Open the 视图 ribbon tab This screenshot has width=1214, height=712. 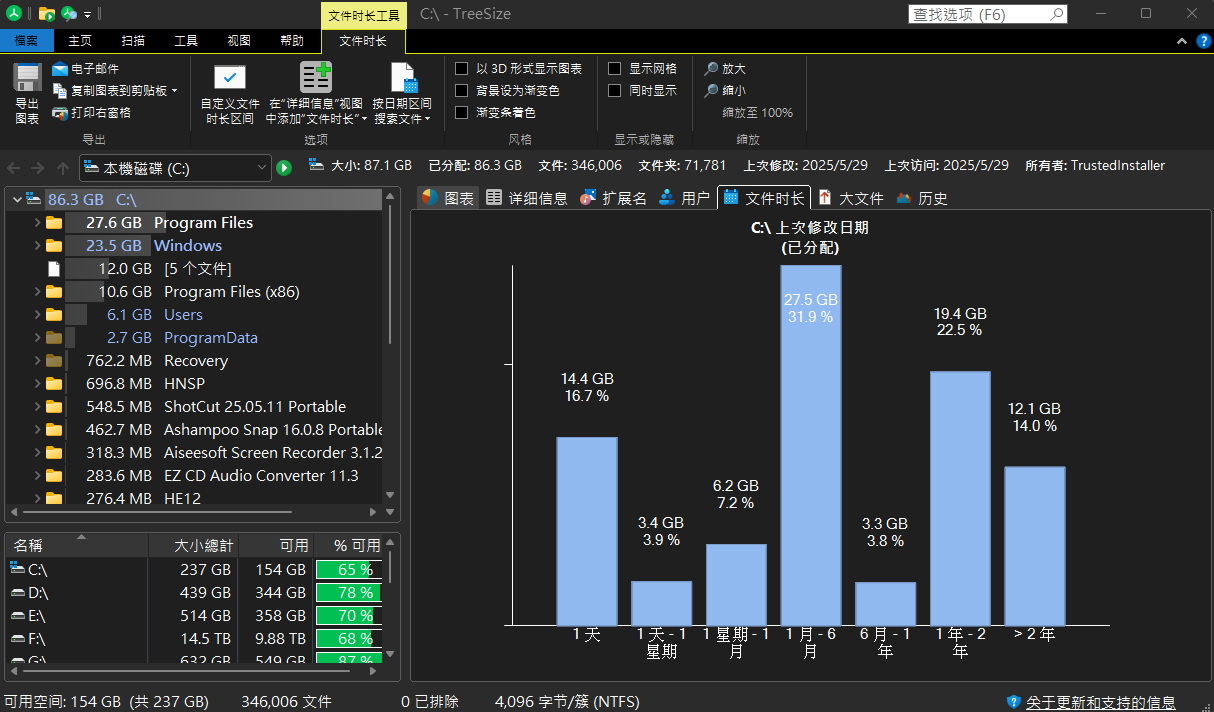(x=239, y=41)
